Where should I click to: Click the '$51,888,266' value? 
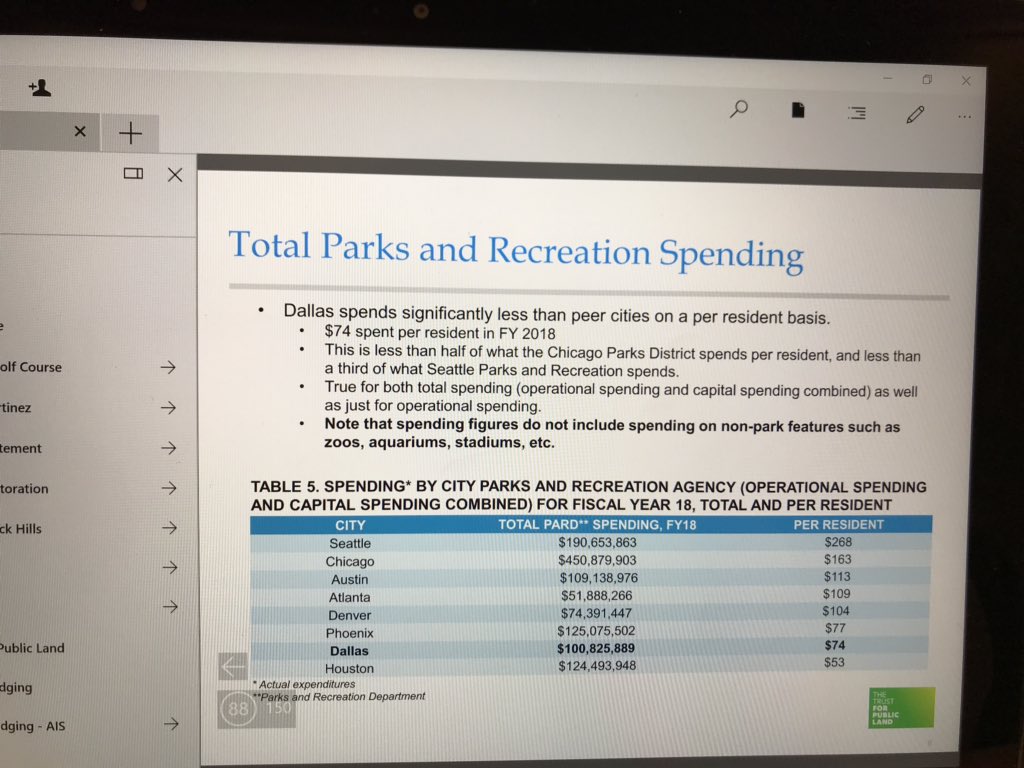[x=596, y=596]
